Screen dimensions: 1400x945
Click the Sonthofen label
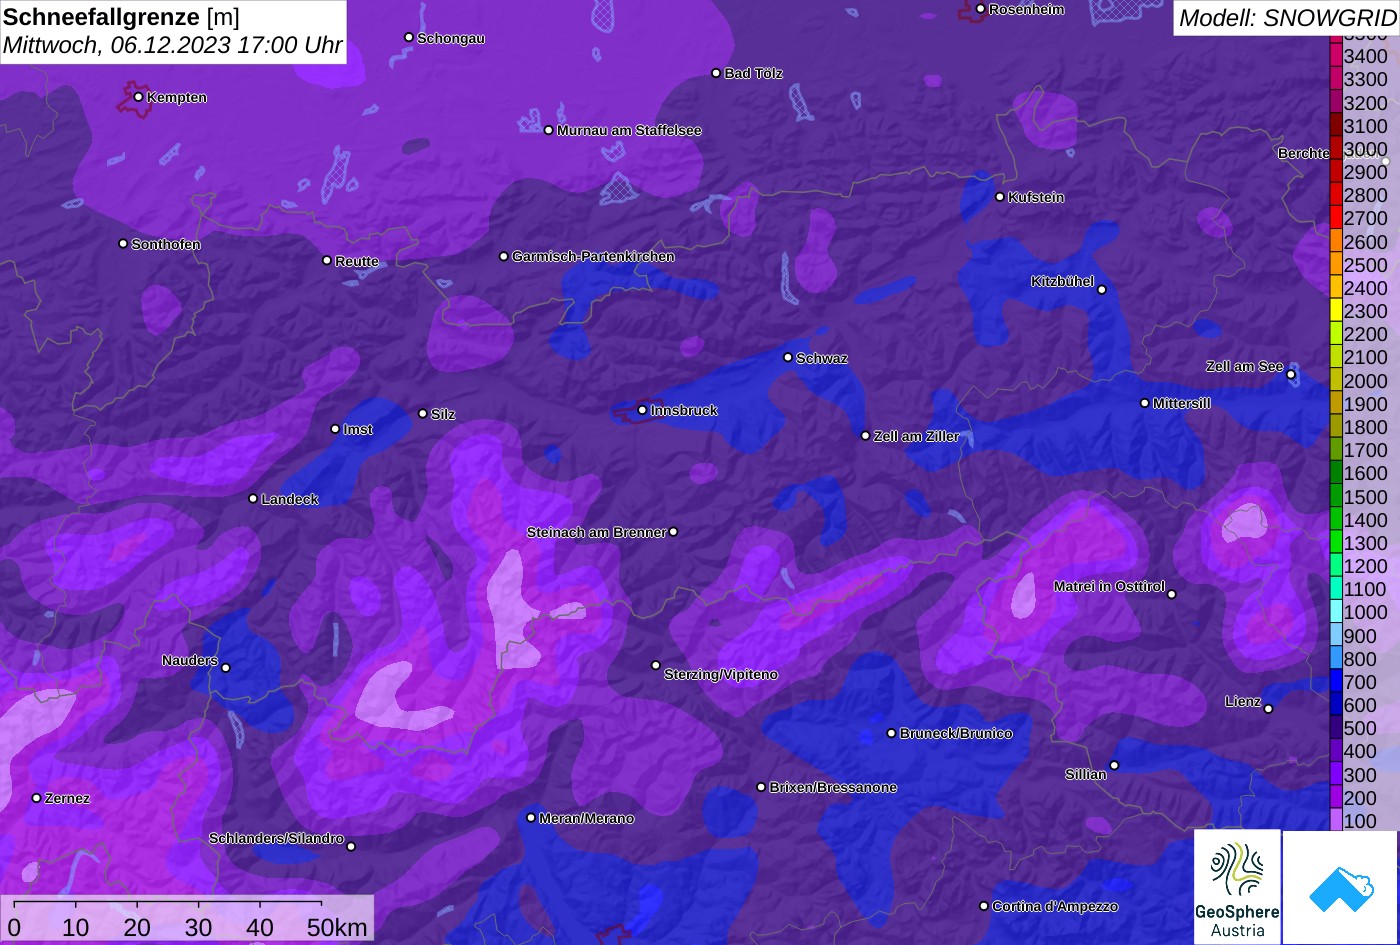tap(166, 244)
